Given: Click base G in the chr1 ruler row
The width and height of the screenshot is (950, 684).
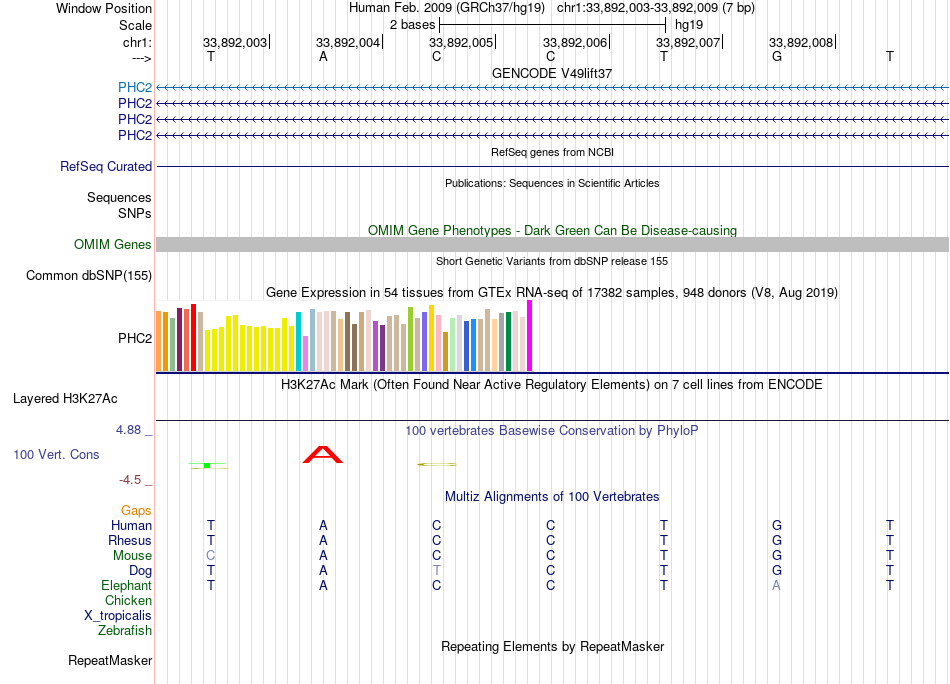Looking at the screenshot, I should 777,56.
